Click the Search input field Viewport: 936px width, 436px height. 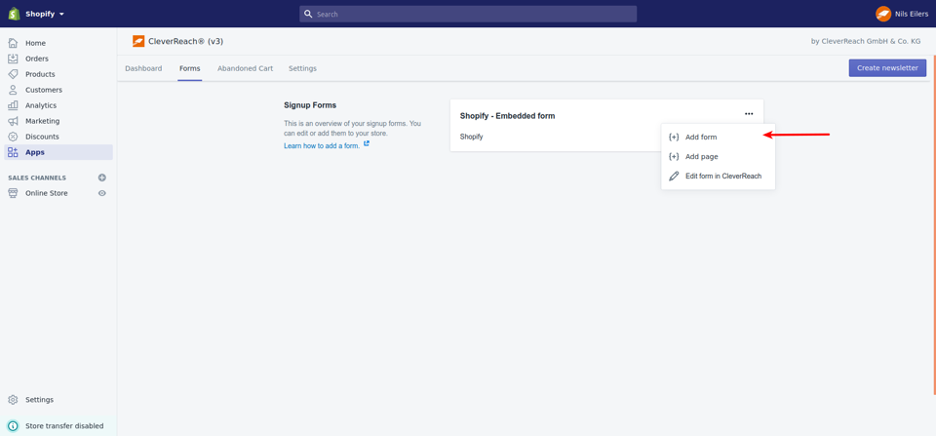coord(468,14)
